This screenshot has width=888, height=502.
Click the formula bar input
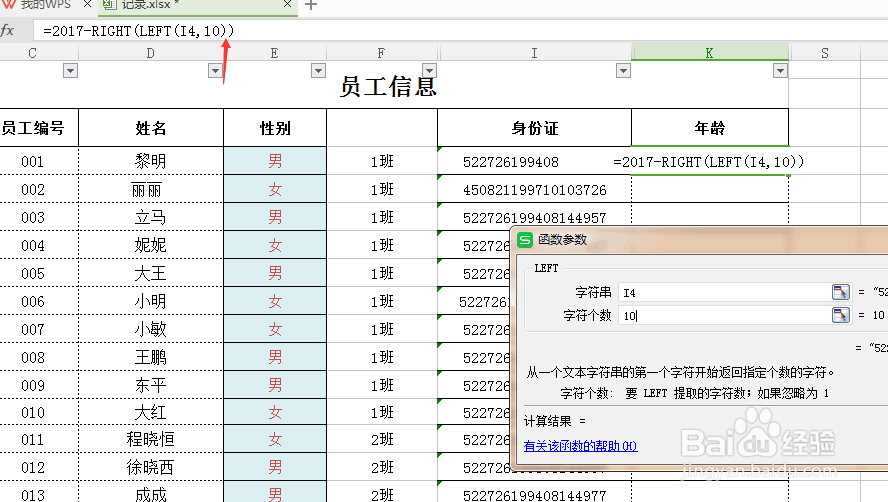pyautogui.click(x=460, y=31)
